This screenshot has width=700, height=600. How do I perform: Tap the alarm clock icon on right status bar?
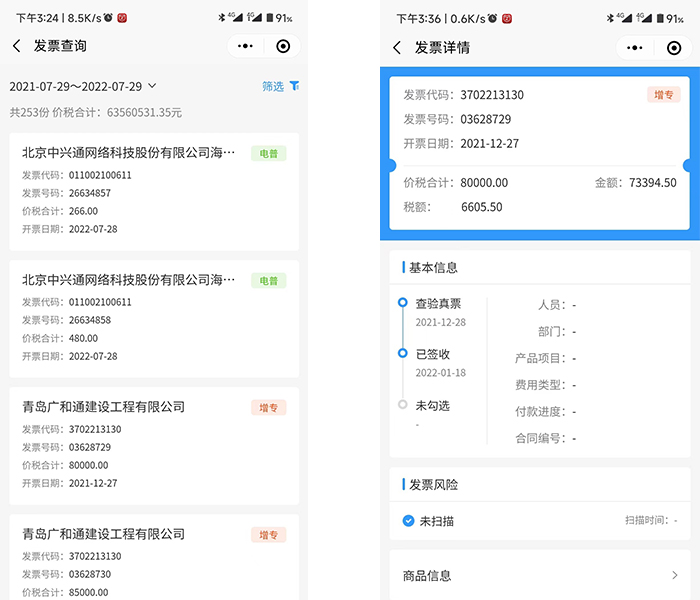point(492,19)
